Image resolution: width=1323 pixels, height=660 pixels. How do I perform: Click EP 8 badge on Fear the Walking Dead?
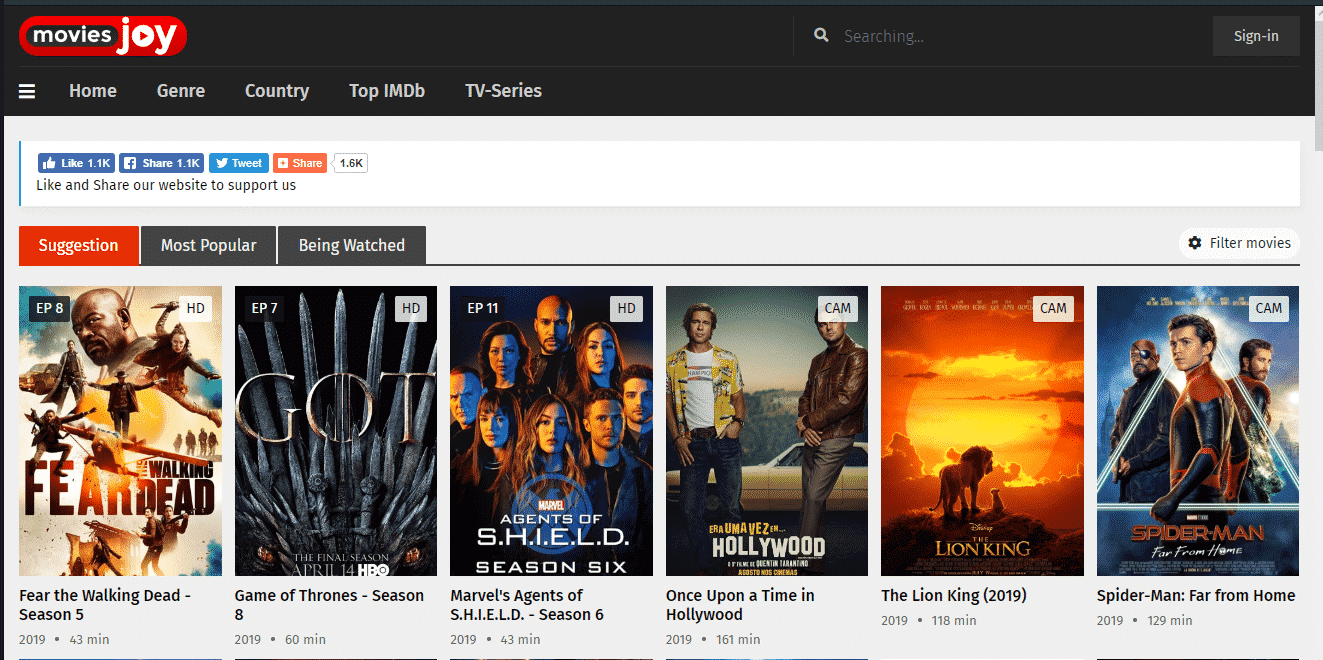point(50,308)
